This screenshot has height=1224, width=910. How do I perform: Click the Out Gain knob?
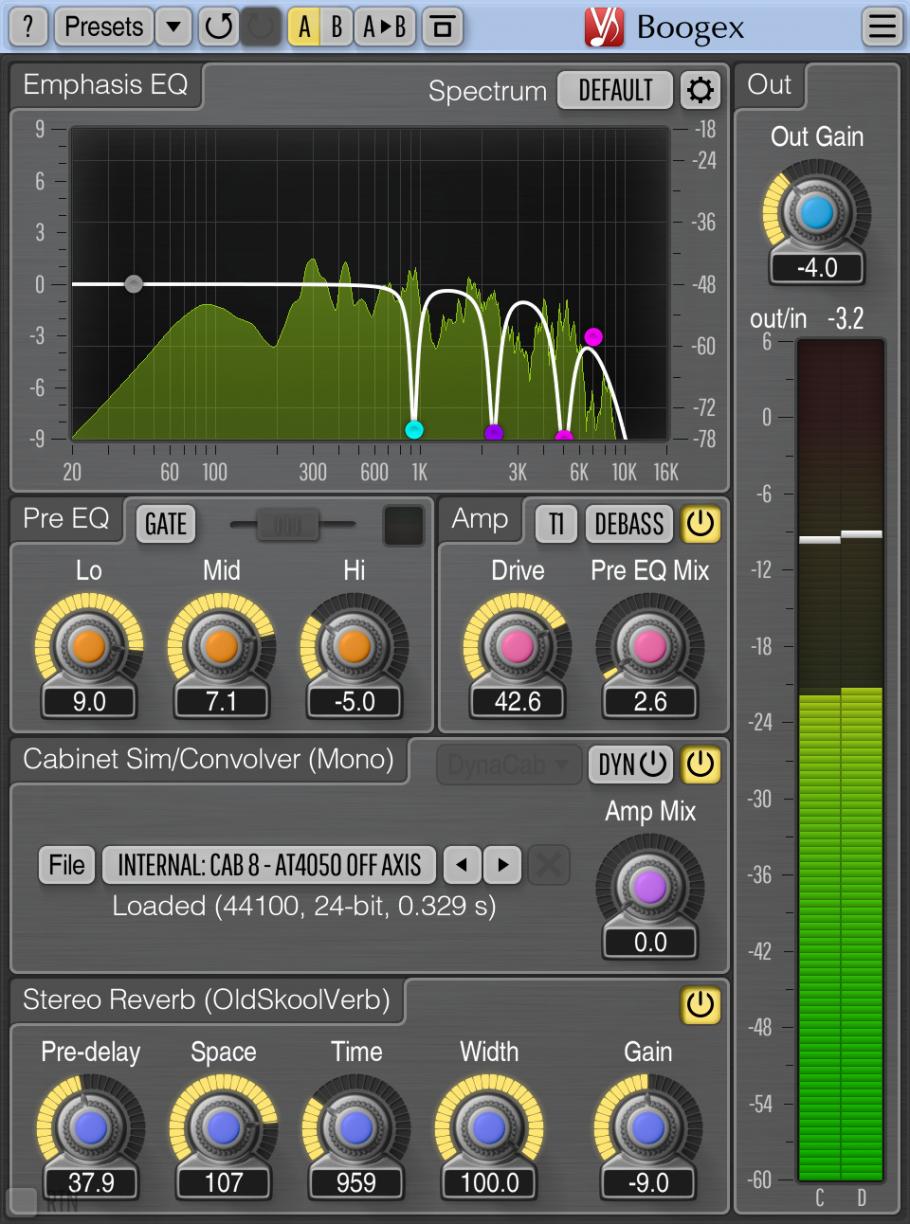point(816,212)
